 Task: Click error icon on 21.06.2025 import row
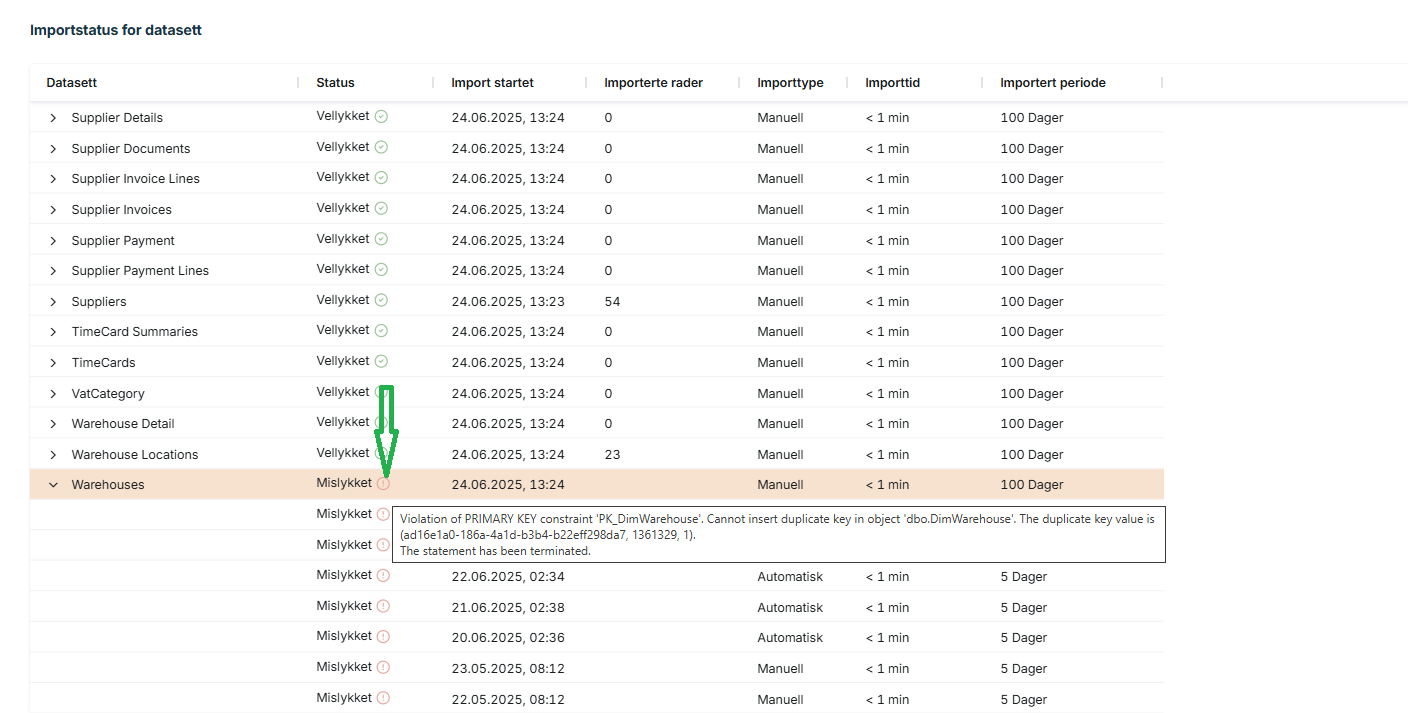point(384,606)
